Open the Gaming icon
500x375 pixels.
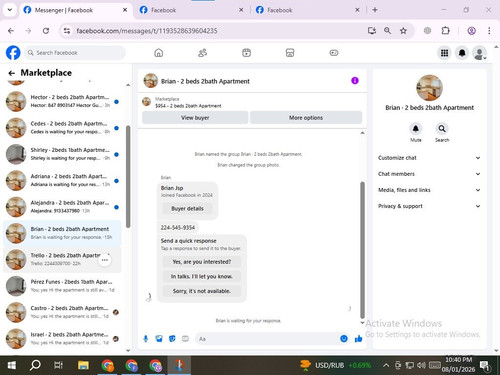(x=334, y=53)
